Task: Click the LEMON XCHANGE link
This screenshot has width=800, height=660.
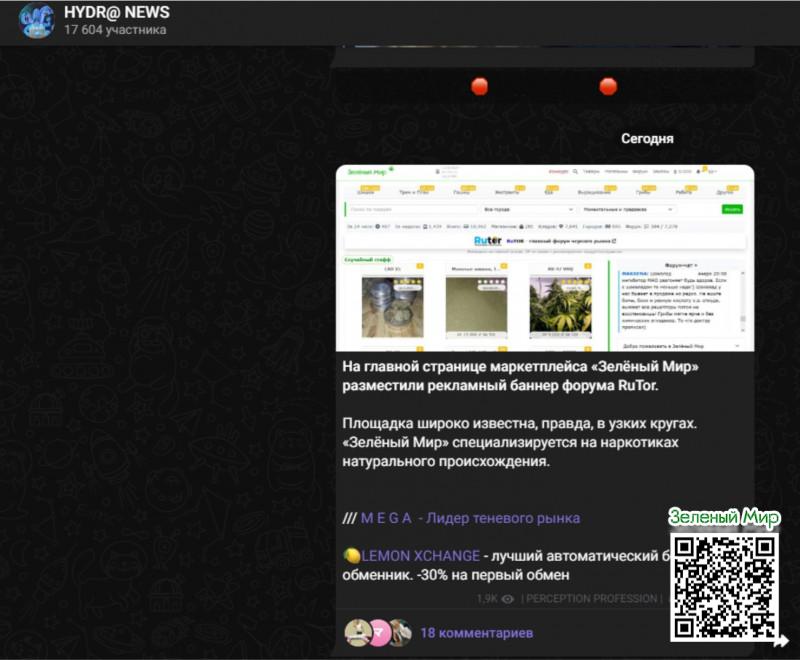Action: tap(419, 555)
